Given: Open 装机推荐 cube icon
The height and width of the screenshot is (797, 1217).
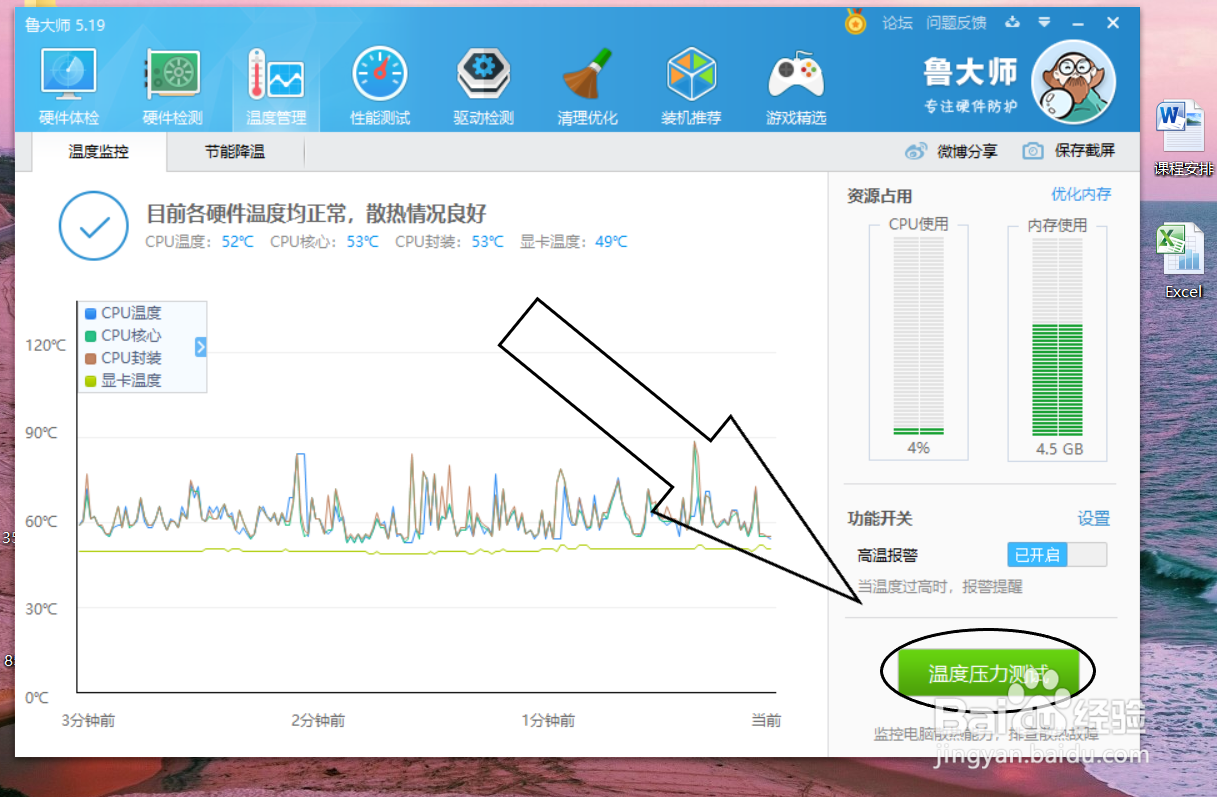Looking at the screenshot, I should point(691,75).
